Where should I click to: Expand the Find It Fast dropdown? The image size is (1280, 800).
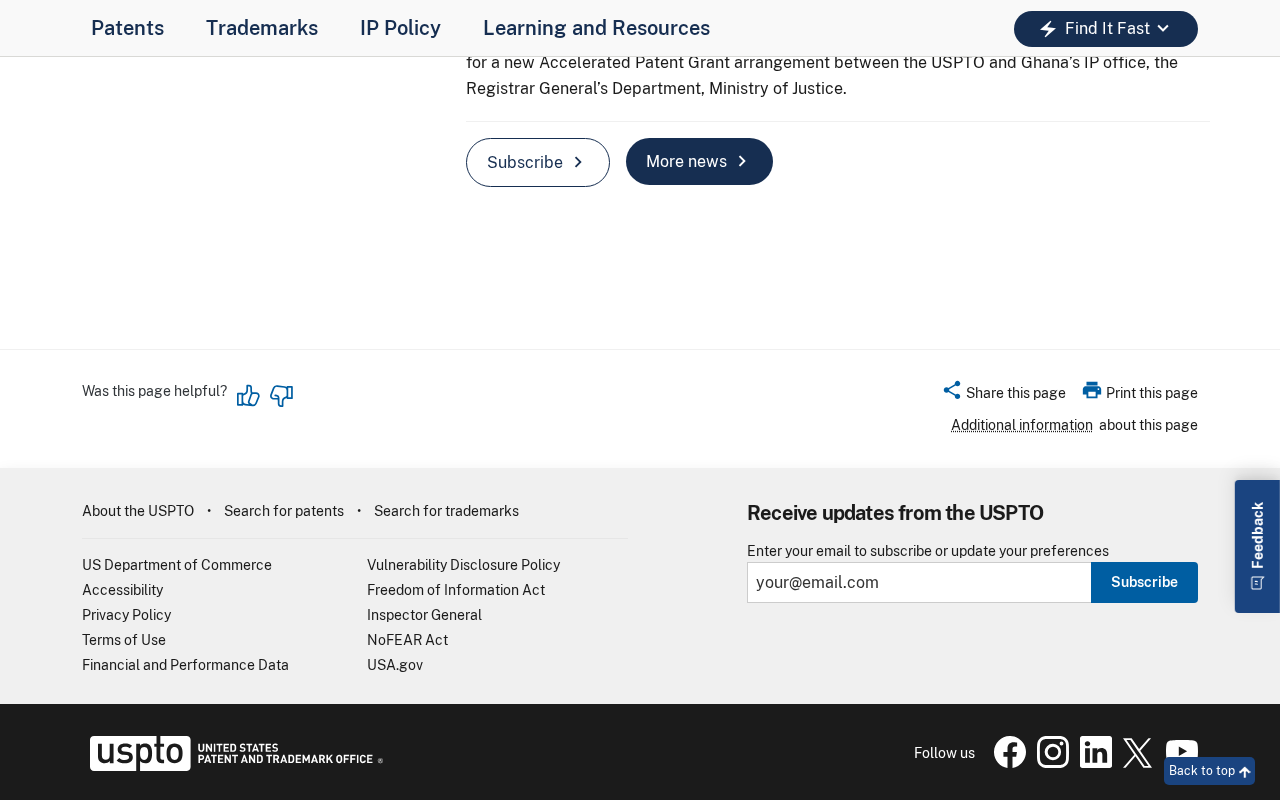[1106, 29]
